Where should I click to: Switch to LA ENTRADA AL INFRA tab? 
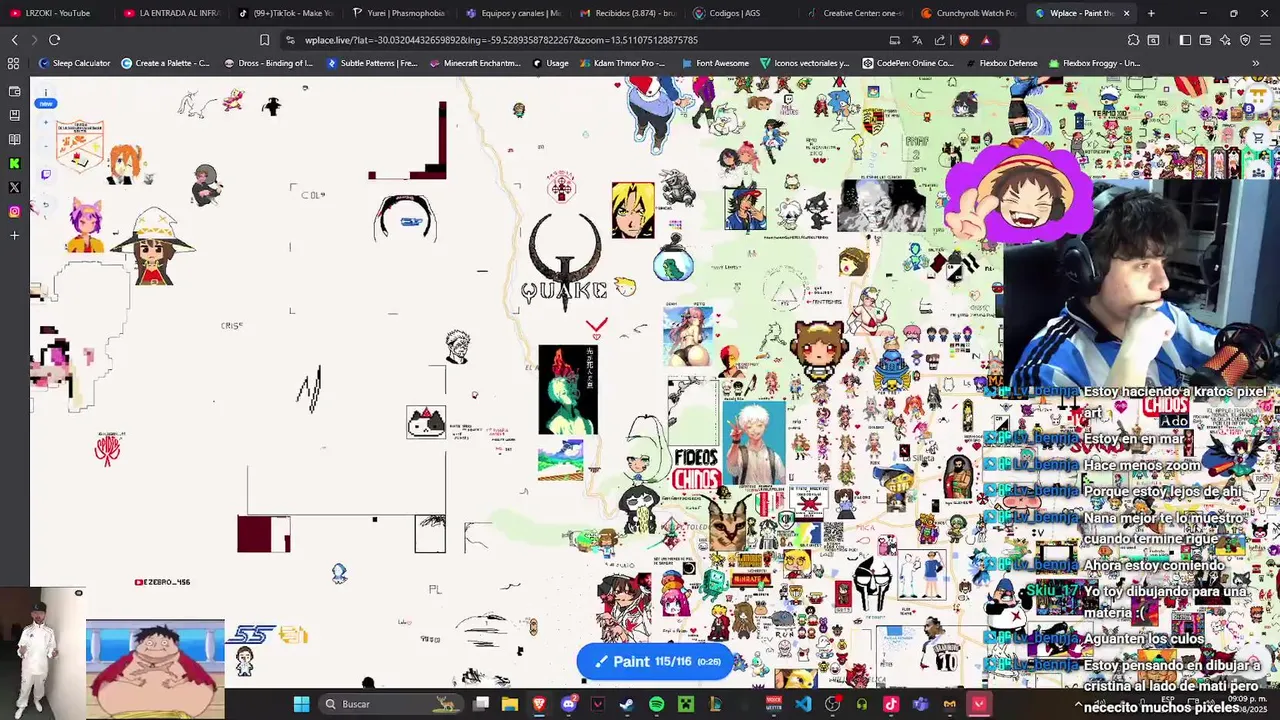coord(172,13)
